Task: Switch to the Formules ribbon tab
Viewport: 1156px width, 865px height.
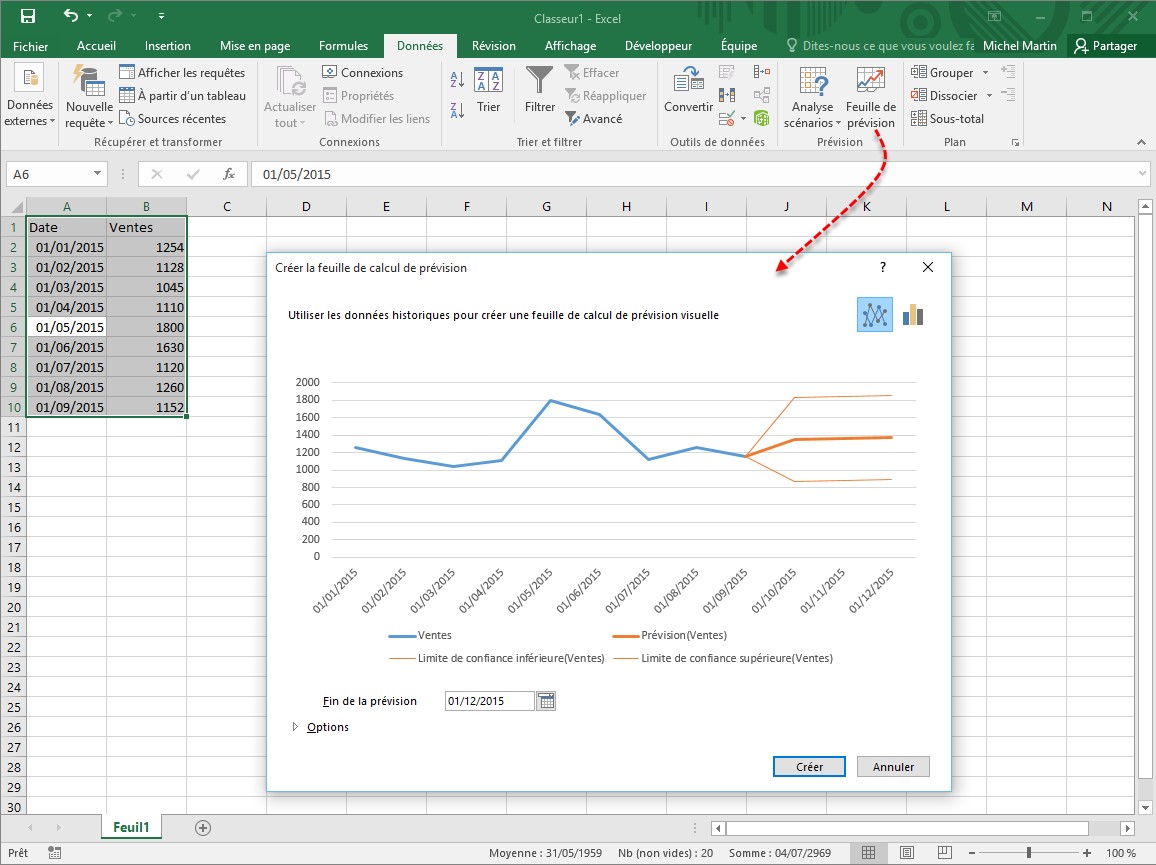Action: click(x=343, y=46)
